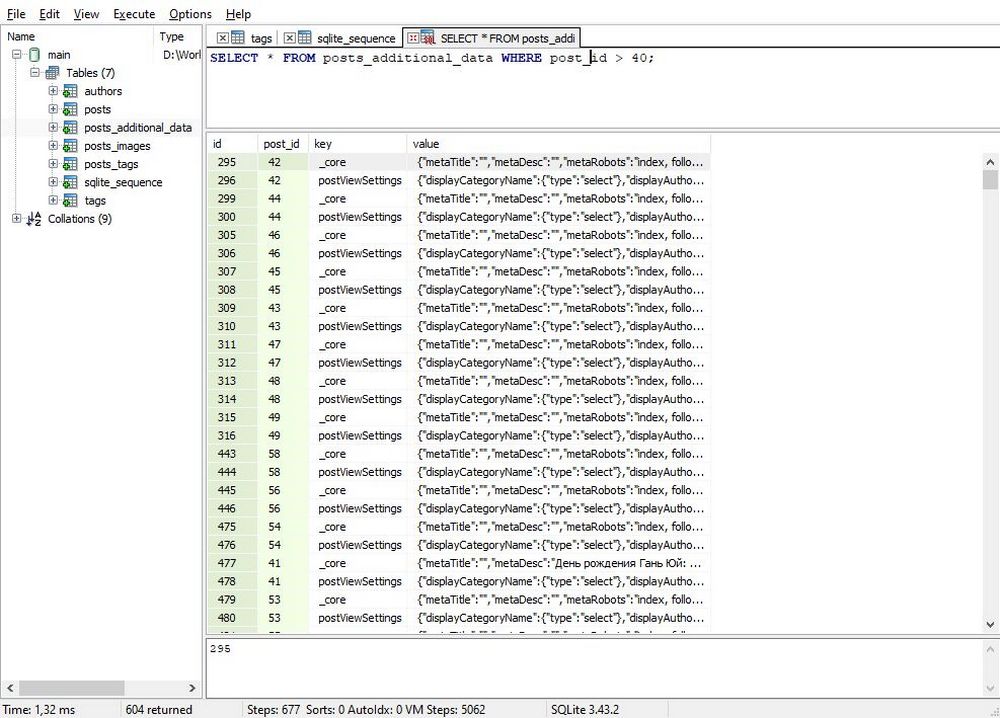This screenshot has height=718, width=1000.
Task: Expand the Collations (9) node
Action: click(x=17, y=219)
